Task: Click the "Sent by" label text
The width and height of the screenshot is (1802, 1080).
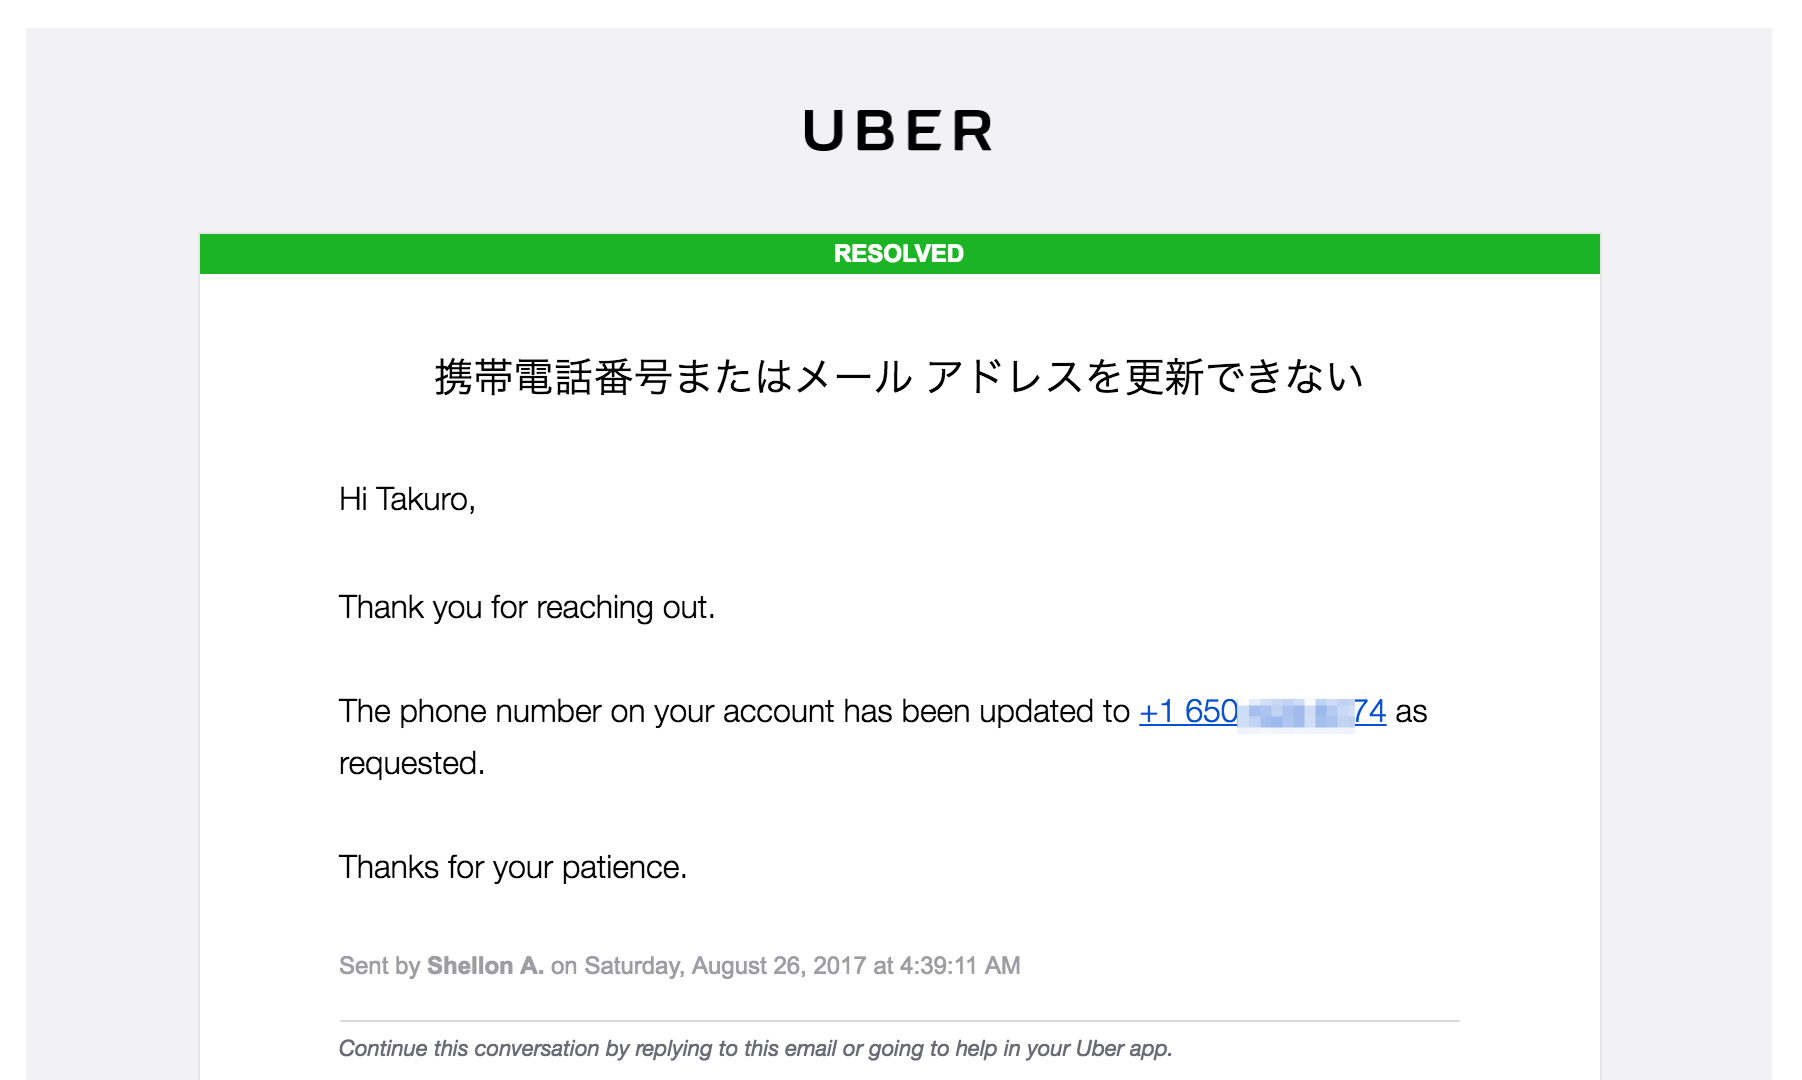Action: click(379, 966)
